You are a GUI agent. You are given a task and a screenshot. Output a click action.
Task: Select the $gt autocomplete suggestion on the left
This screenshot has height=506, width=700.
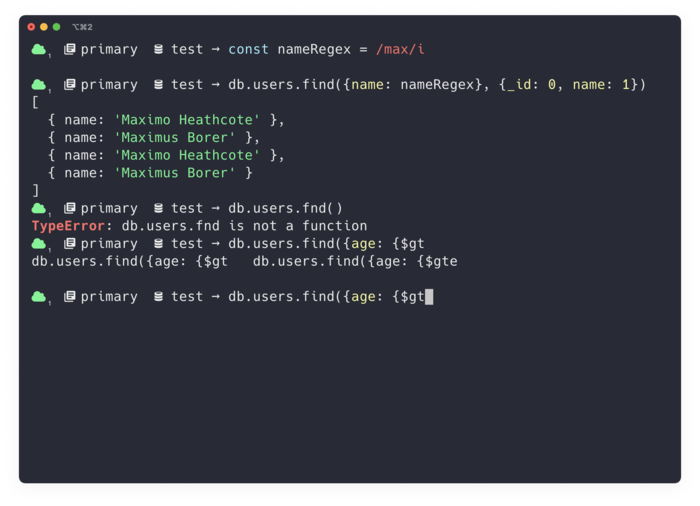130,262
